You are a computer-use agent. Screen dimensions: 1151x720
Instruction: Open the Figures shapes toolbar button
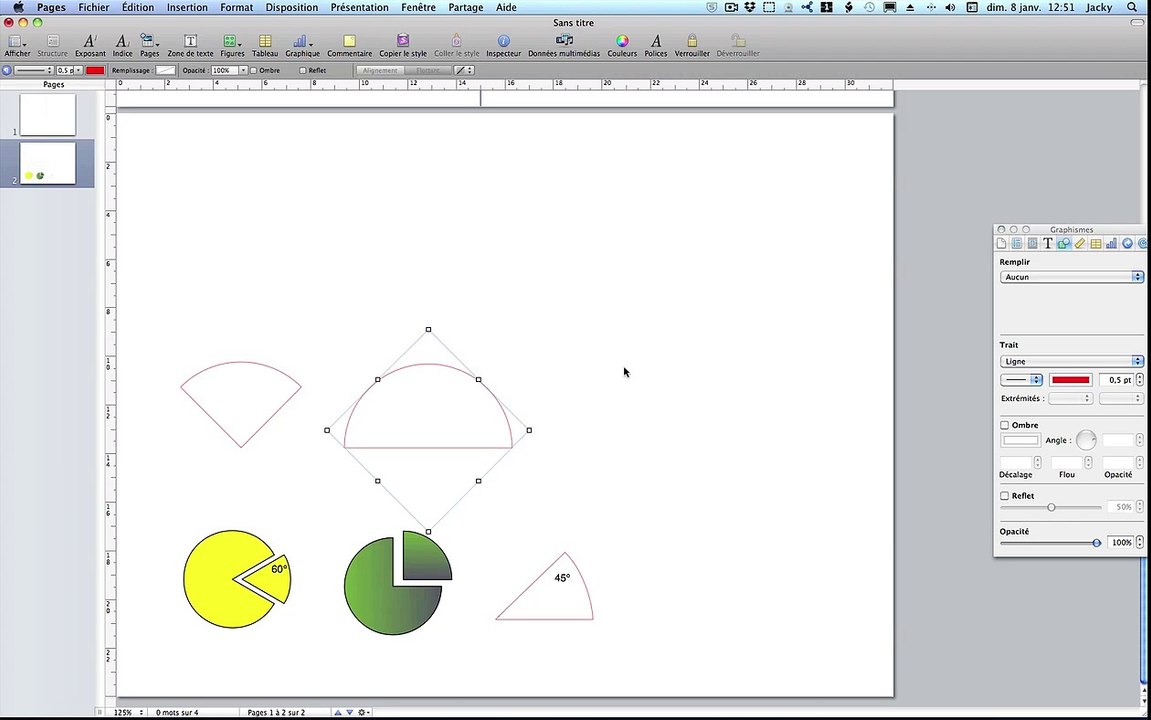(x=232, y=45)
